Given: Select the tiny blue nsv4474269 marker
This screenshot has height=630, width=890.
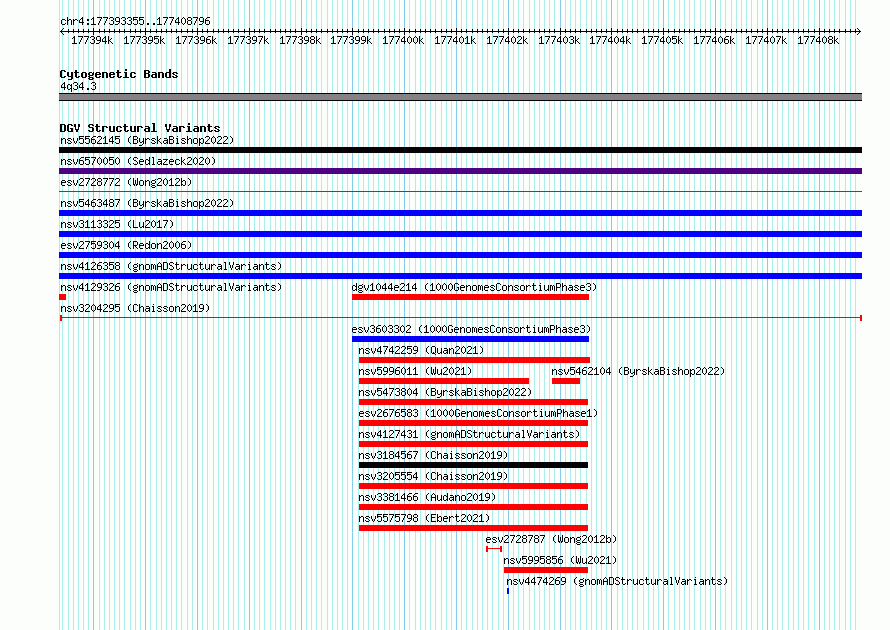Looking at the screenshot, I should coord(508,591).
